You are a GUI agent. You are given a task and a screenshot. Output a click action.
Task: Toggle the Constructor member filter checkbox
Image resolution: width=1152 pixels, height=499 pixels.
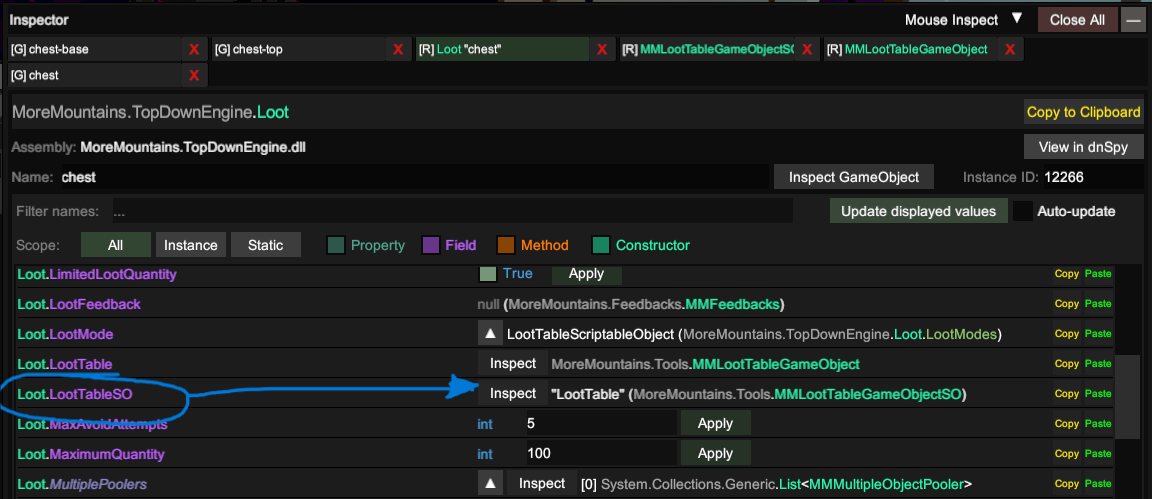601,245
